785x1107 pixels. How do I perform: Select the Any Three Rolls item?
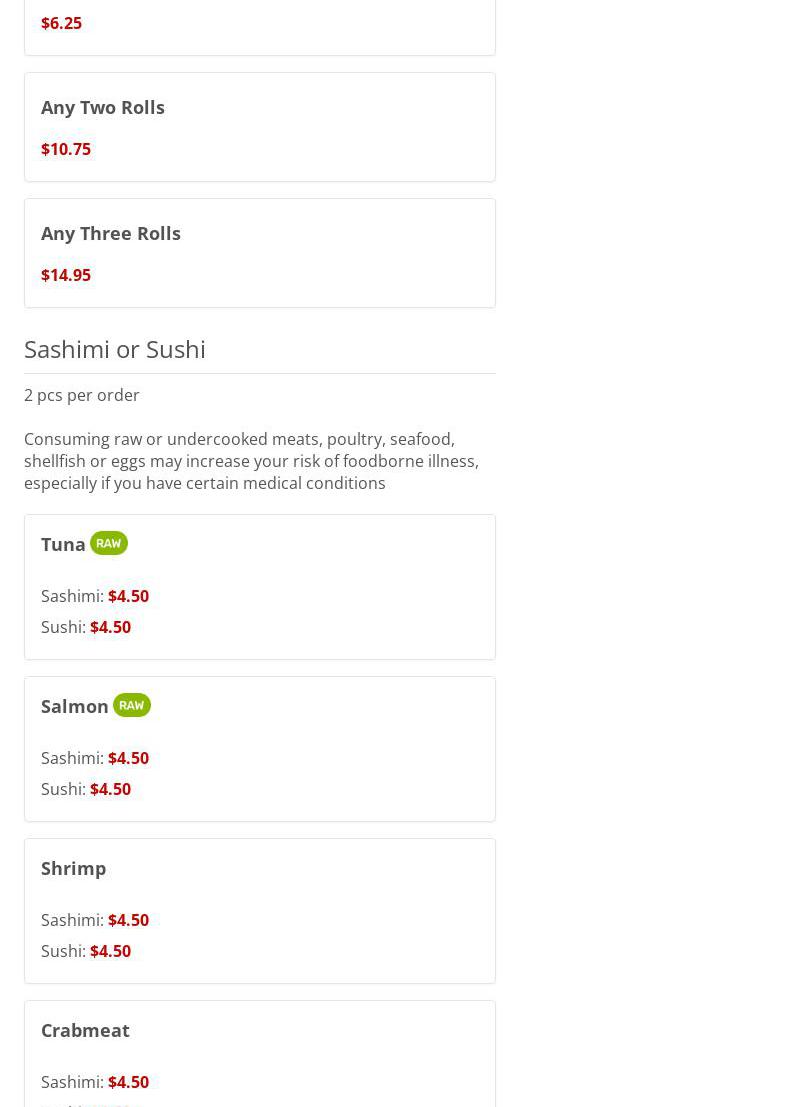pyautogui.click(x=111, y=233)
